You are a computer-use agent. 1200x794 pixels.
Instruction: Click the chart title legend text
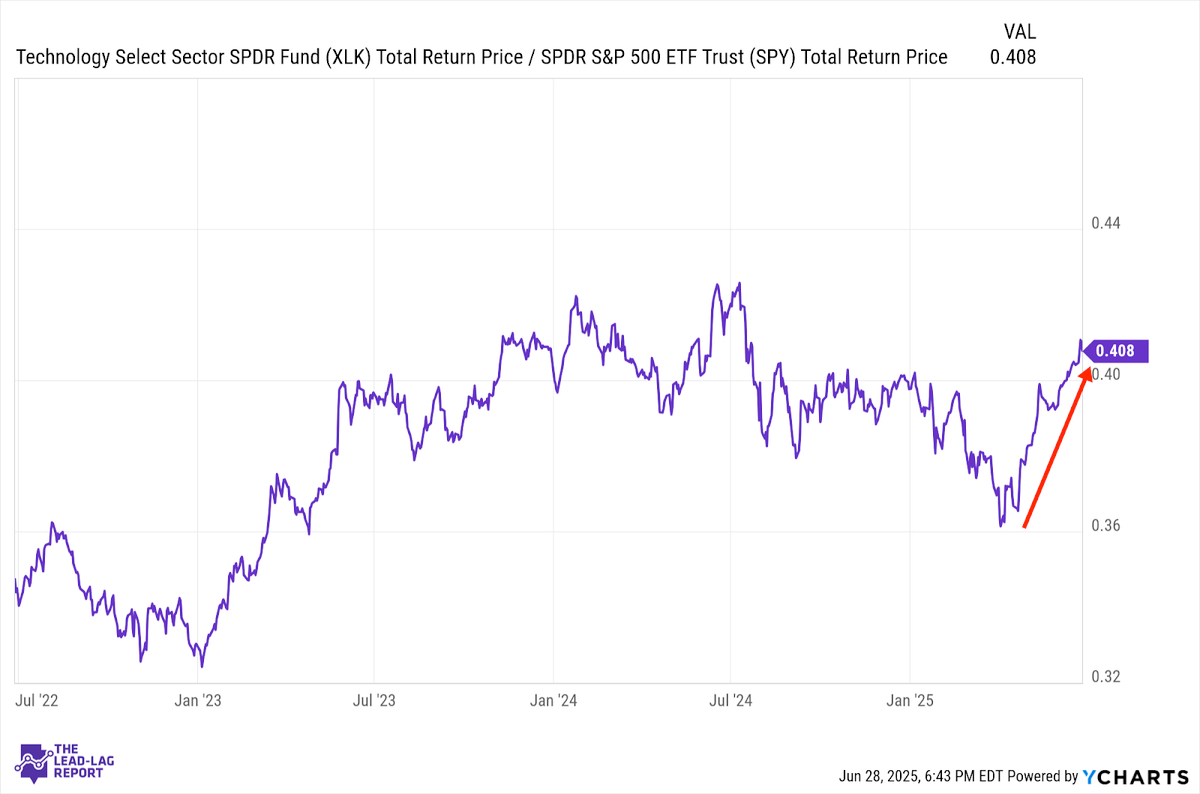coord(482,57)
